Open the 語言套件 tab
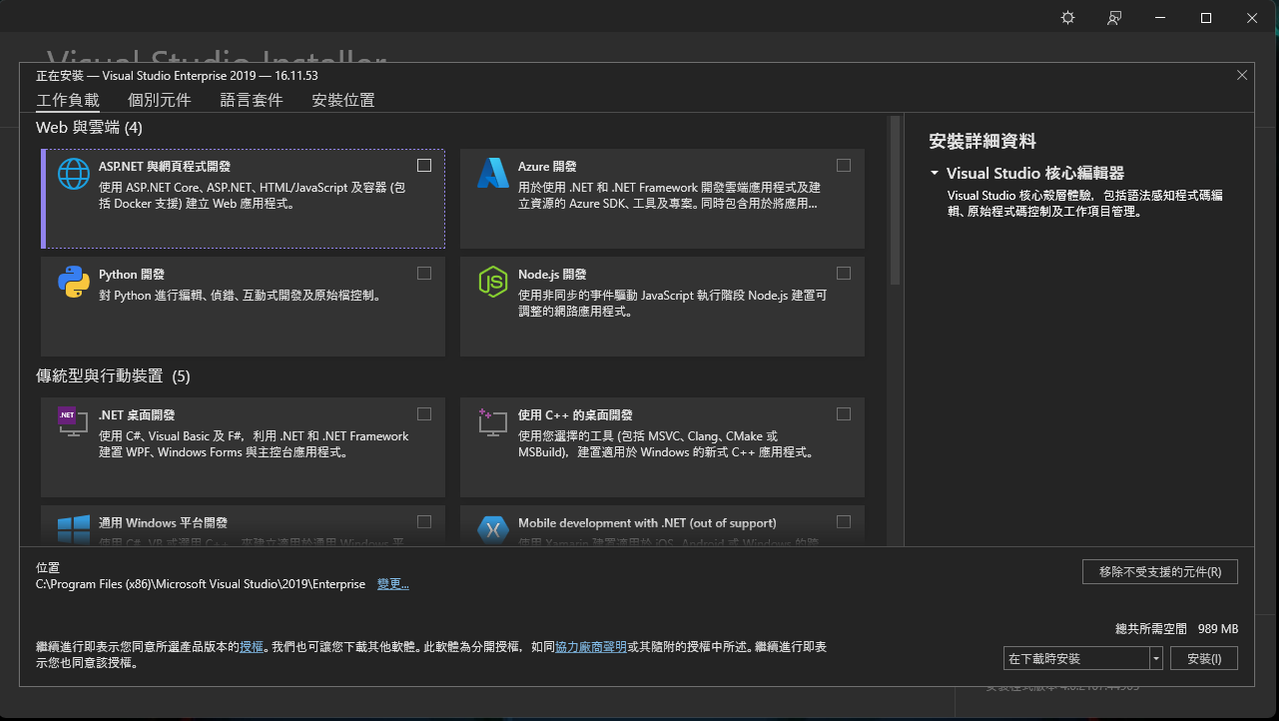Viewport: 1279px width, 721px height. (251, 99)
